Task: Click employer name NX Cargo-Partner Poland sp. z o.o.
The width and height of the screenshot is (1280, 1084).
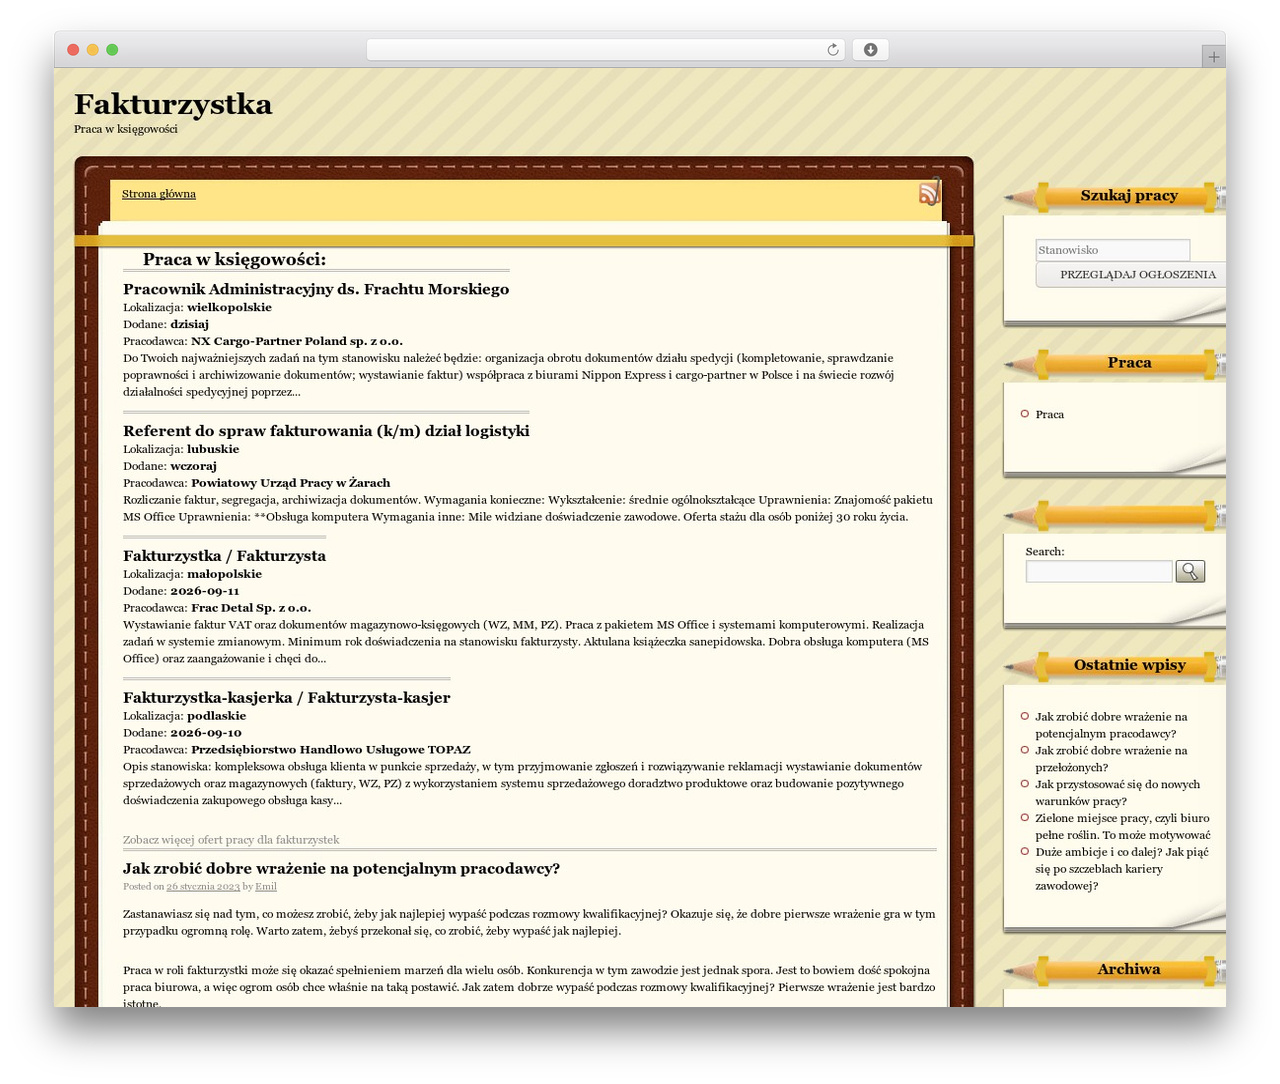Action: pyautogui.click(x=297, y=341)
